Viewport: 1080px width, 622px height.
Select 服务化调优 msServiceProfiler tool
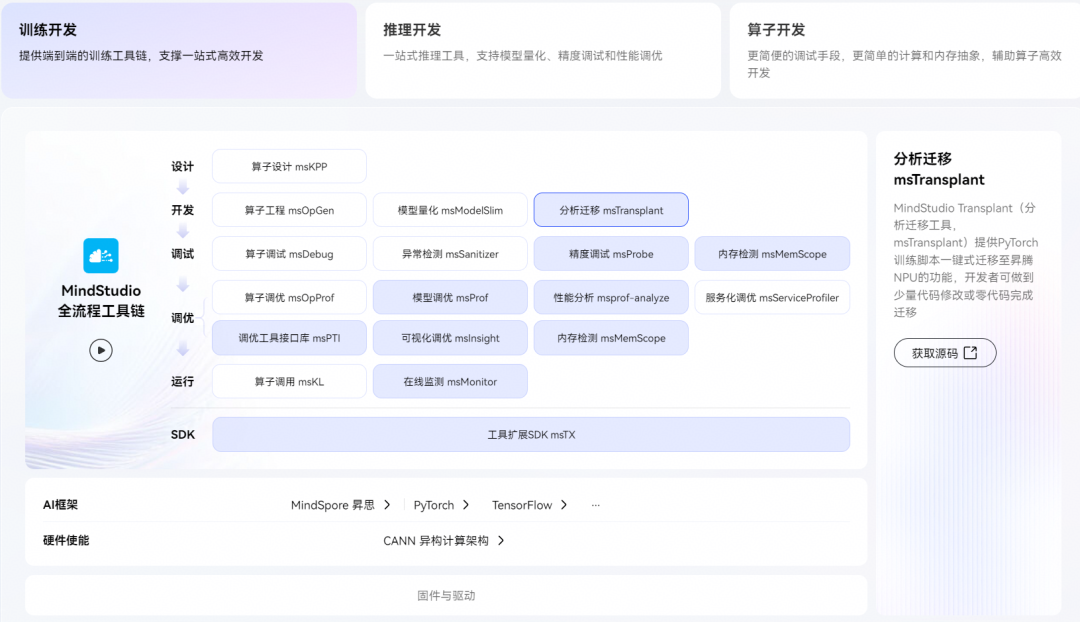tap(772, 298)
